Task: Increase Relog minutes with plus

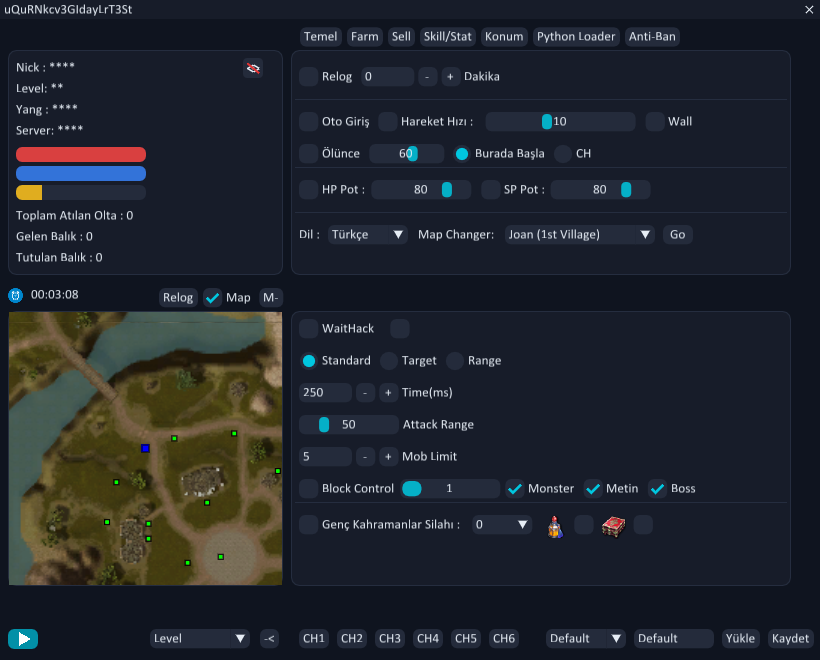Action: [450, 77]
